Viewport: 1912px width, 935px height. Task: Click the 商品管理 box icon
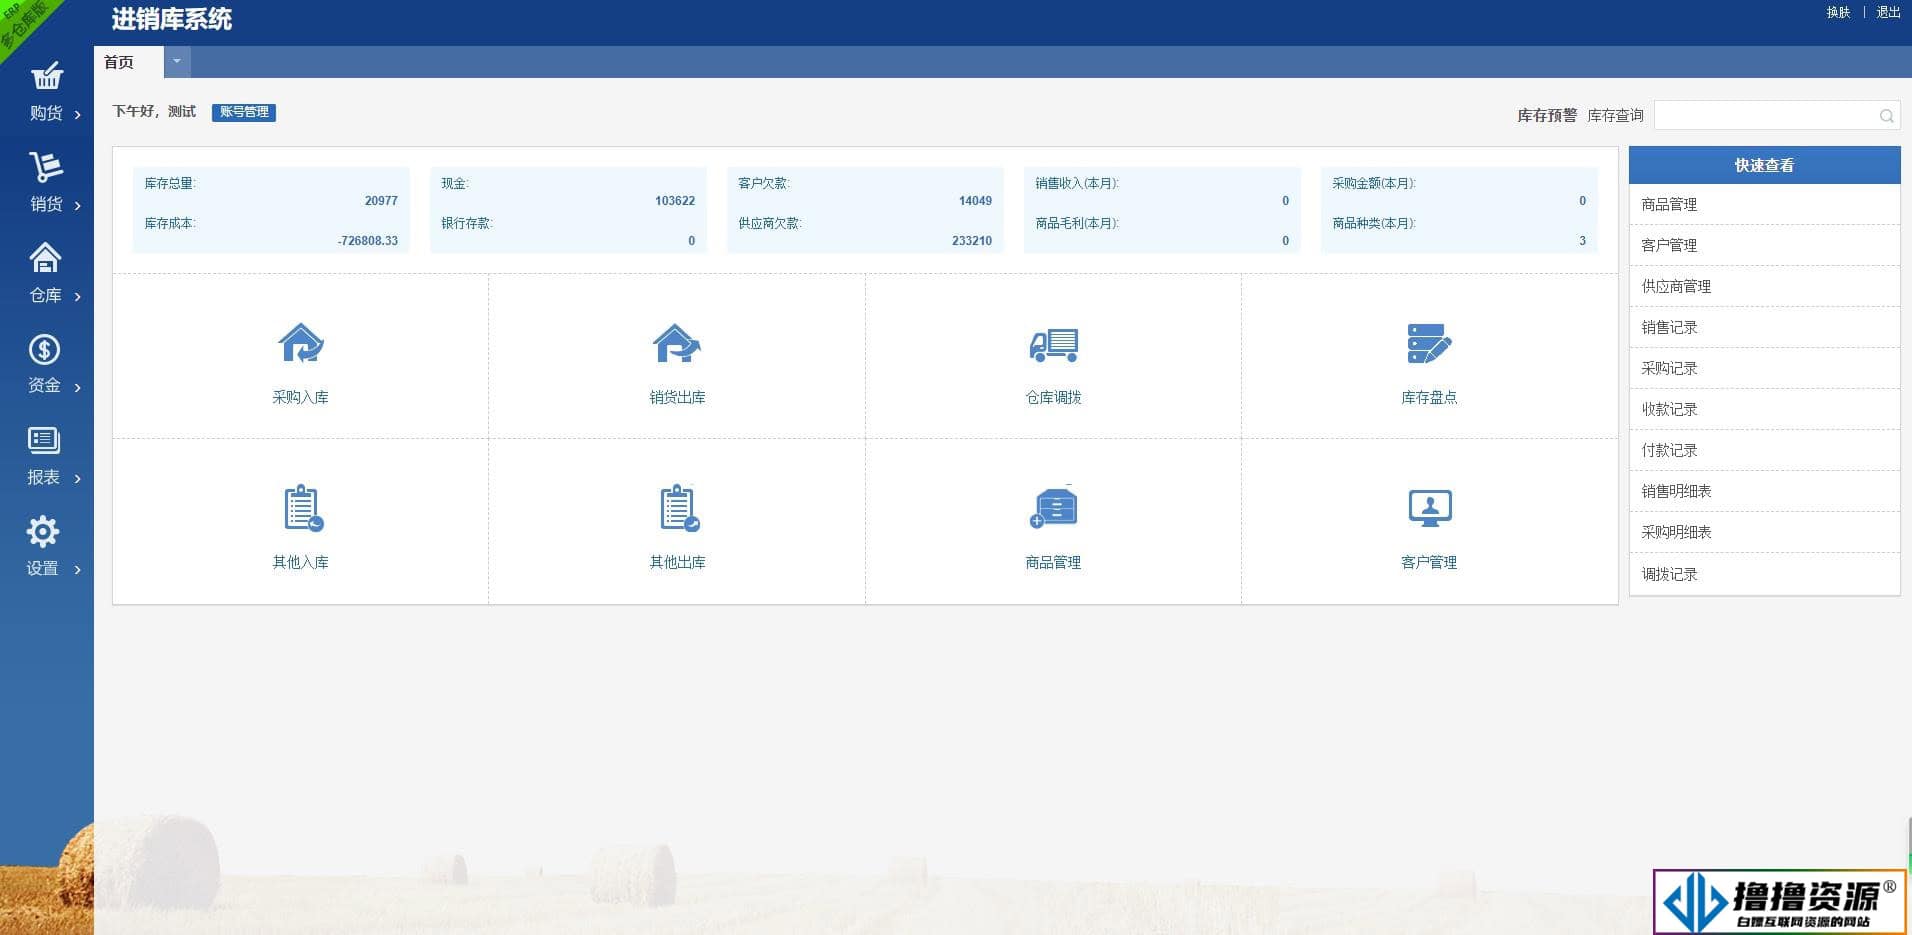[x=1054, y=507]
